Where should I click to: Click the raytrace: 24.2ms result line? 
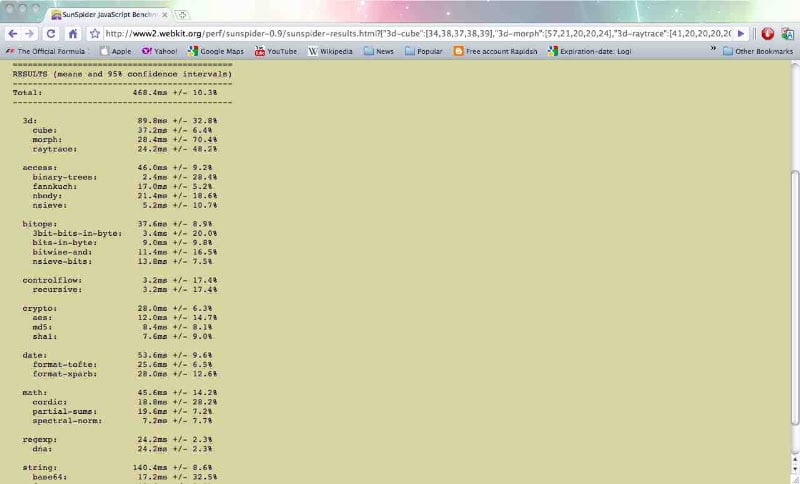pyautogui.click(x=124, y=149)
